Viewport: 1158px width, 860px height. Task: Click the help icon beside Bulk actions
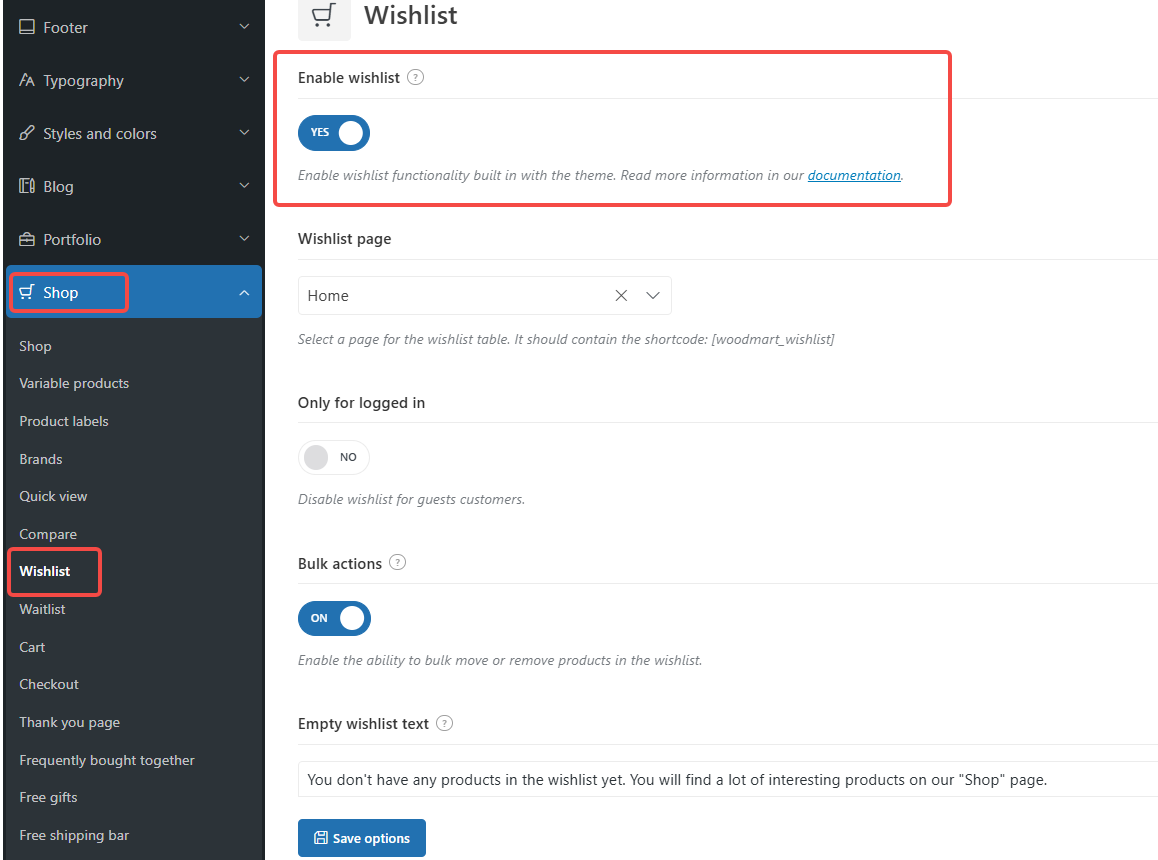click(x=398, y=563)
